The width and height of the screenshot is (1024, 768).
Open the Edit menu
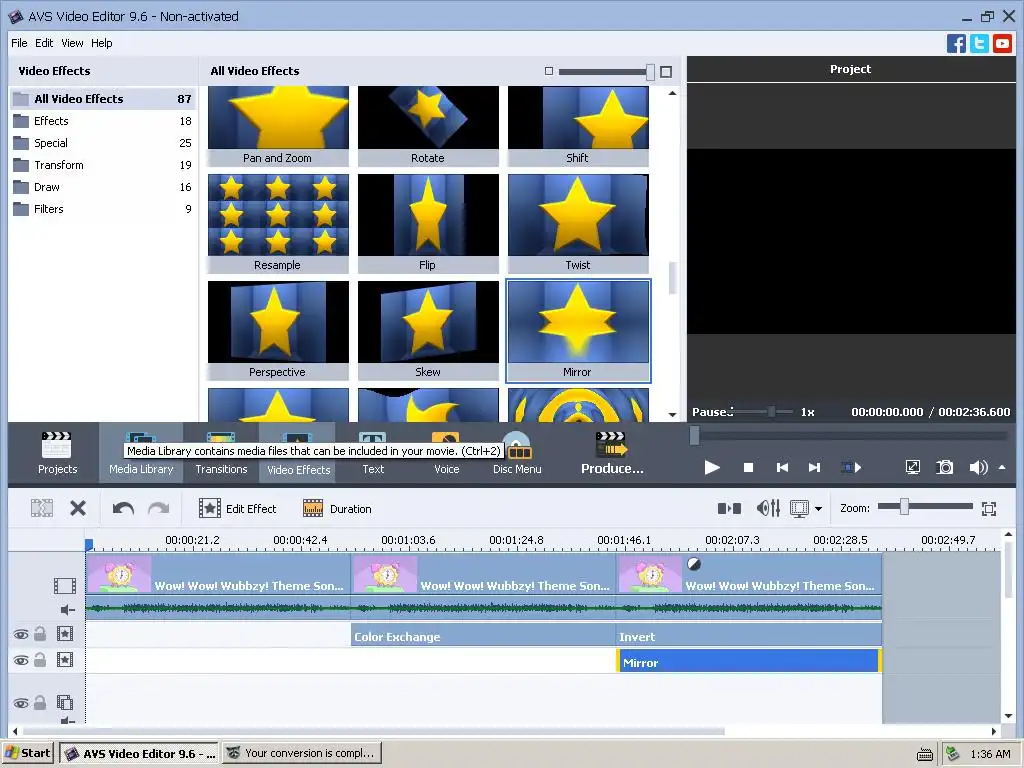point(44,43)
